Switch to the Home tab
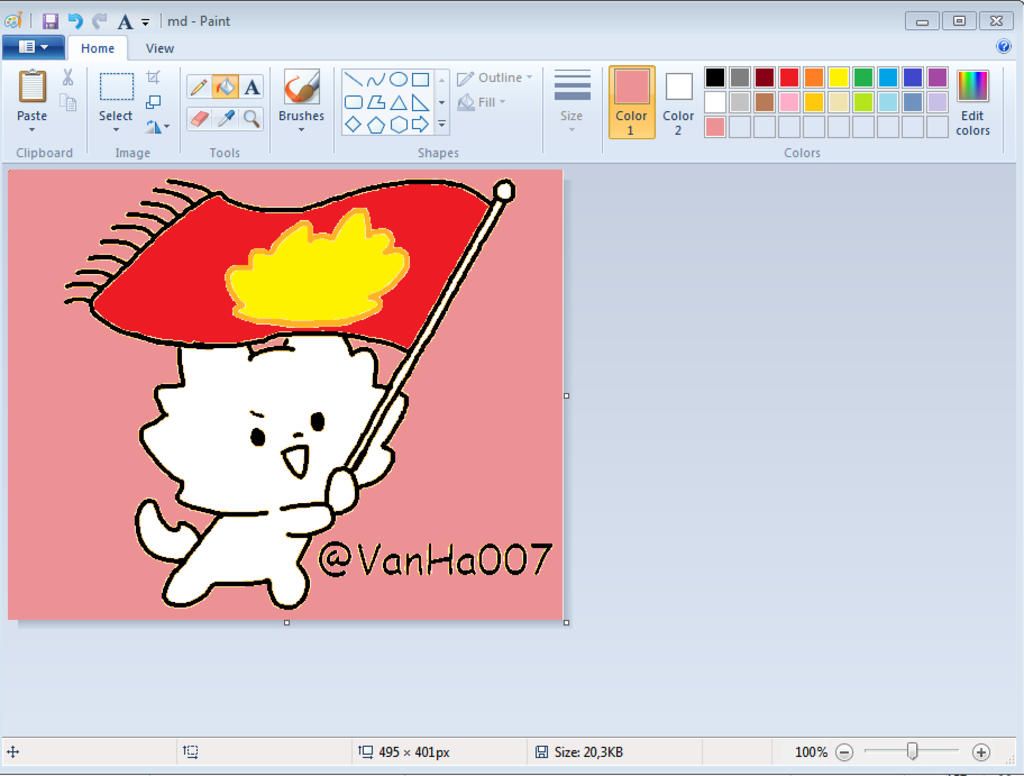This screenshot has height=776, width=1024. click(x=97, y=48)
